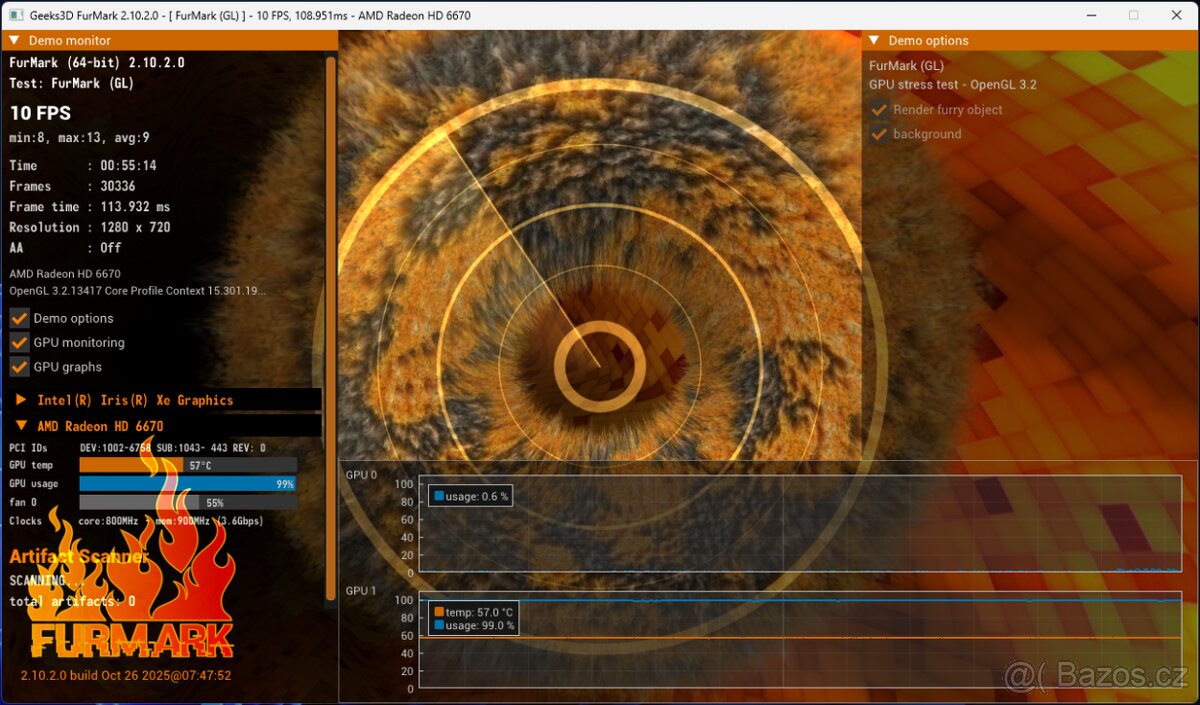
Task: Click the min:8, max:13, avg:9 text
Action: 79,138
